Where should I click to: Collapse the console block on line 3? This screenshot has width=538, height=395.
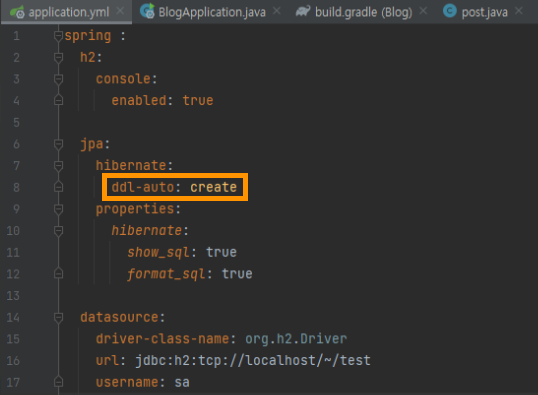click(58, 79)
